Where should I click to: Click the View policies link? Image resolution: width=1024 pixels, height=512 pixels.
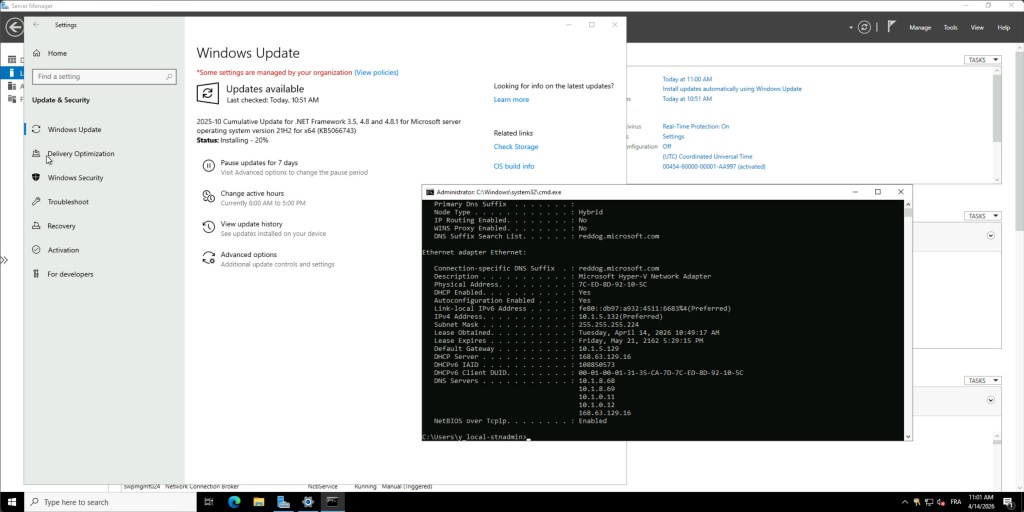click(376, 72)
